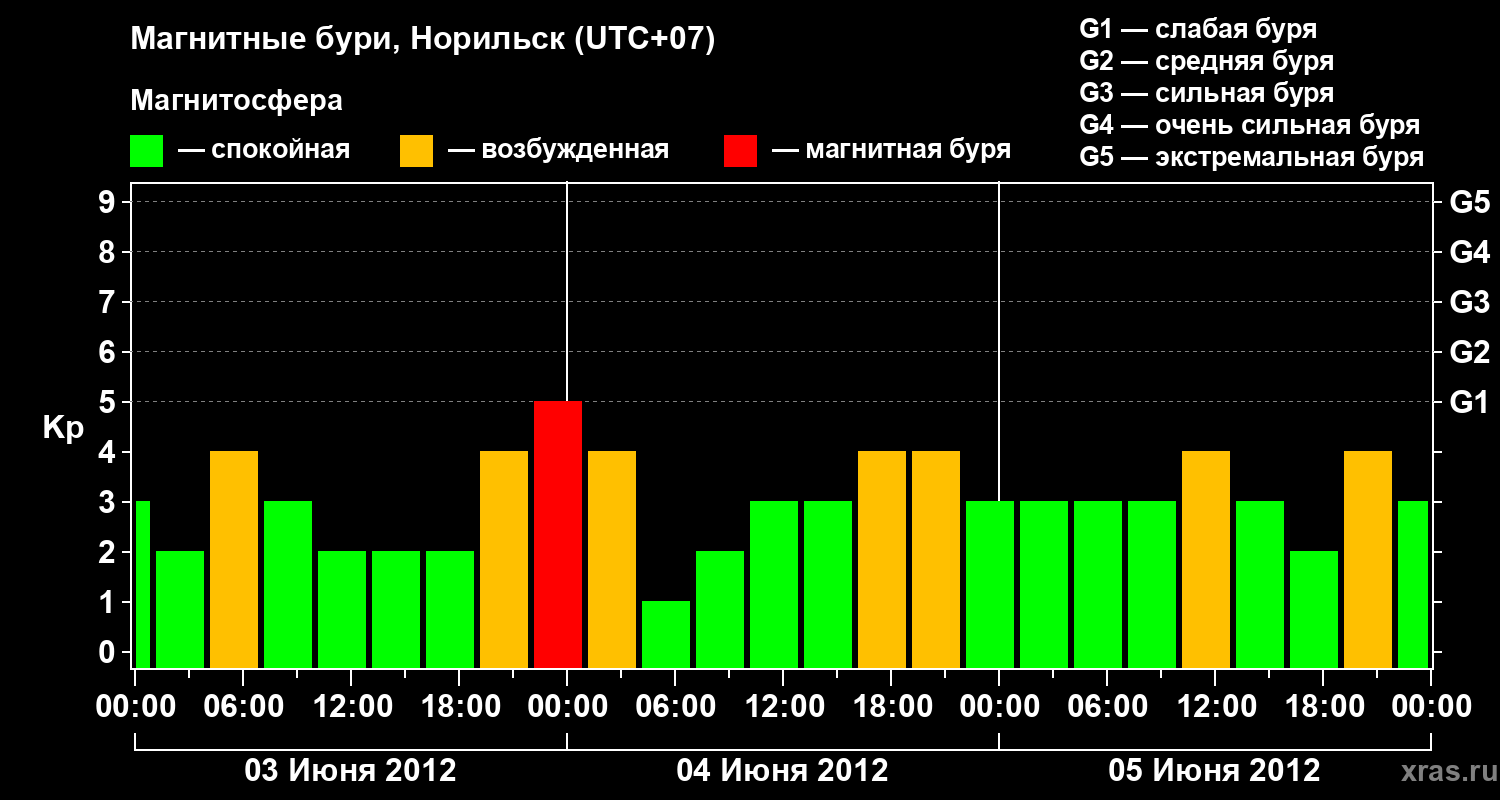
Task: Click the 'G5 — экстремальная буря' legend line
Action: pyautogui.click(x=1252, y=157)
